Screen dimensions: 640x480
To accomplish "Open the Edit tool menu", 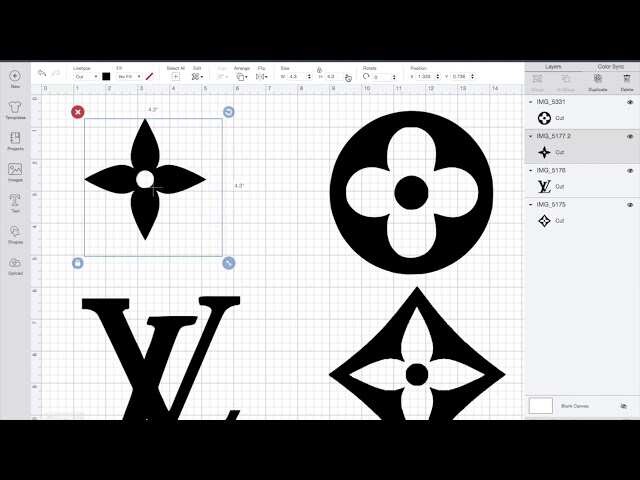I will [197, 76].
